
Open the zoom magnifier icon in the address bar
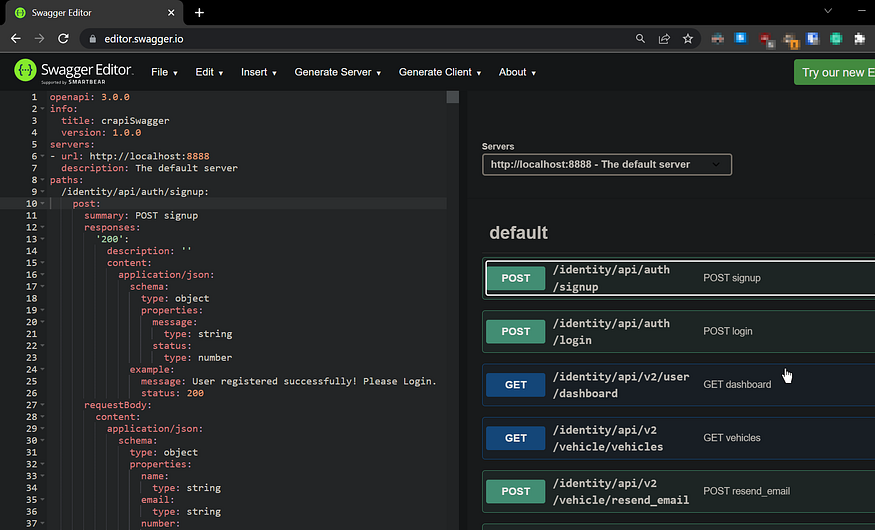click(x=640, y=38)
